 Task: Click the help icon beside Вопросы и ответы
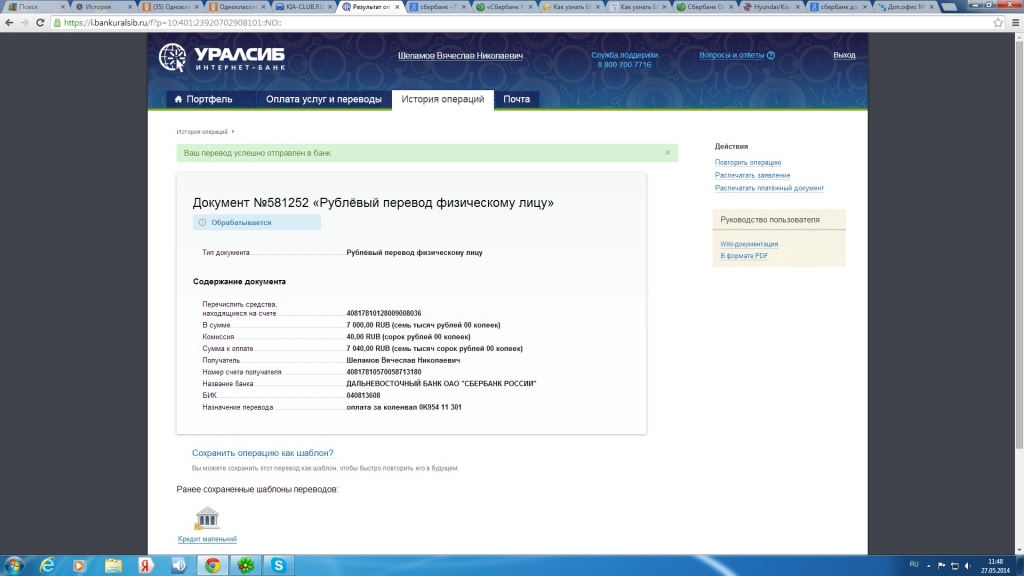[771, 56]
